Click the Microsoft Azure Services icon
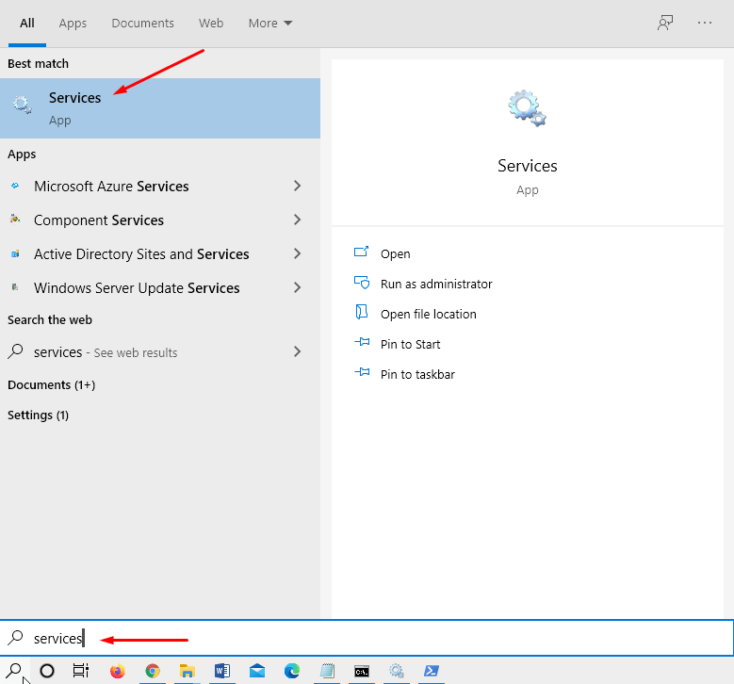Screen dimensions: 734x684 point(15,186)
